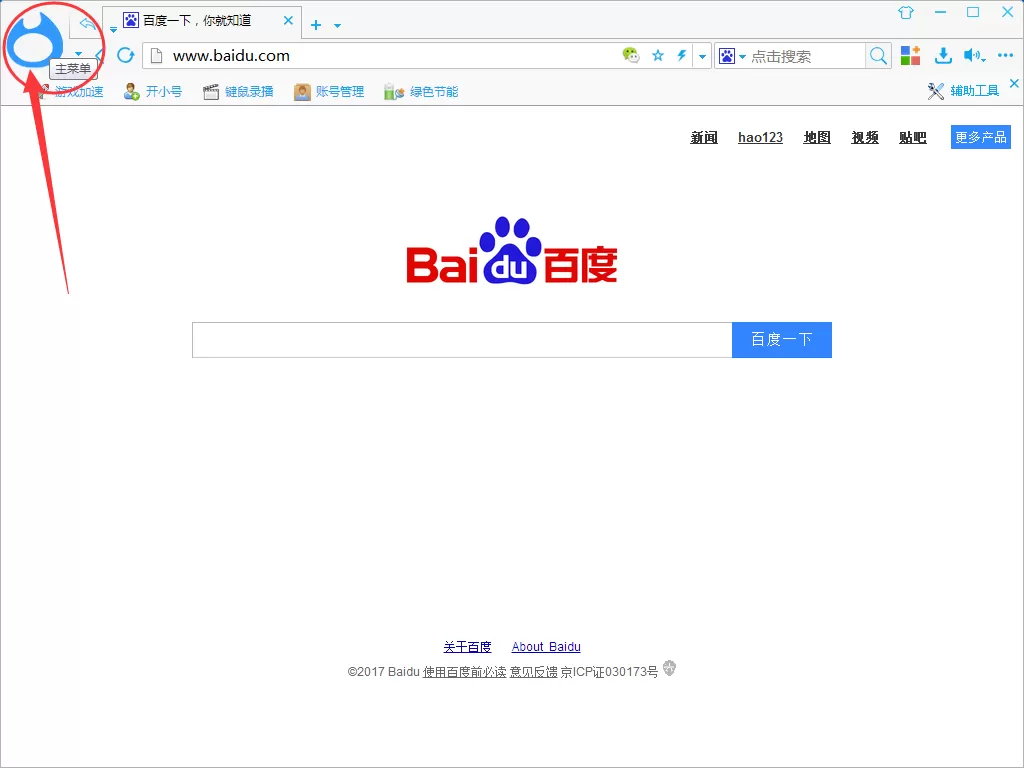Viewport: 1024px width, 768px height.
Task: Open the browser main menu logo
Action: click(x=33, y=40)
